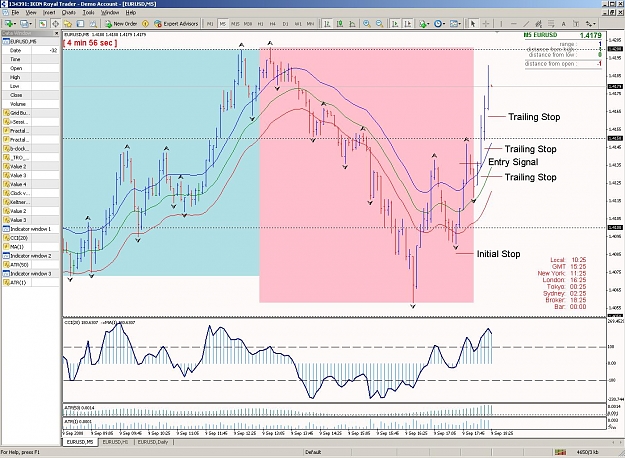Screen dimensions: 625x458
Task: Select the Horizontal Line drawing tool
Action: [x=514, y=24]
